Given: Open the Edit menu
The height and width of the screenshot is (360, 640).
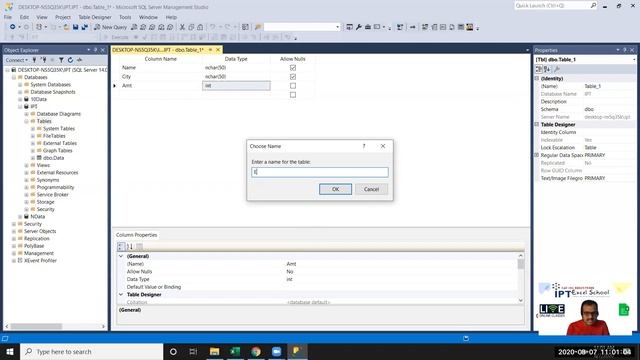Looking at the screenshot, I should pos(24,17).
